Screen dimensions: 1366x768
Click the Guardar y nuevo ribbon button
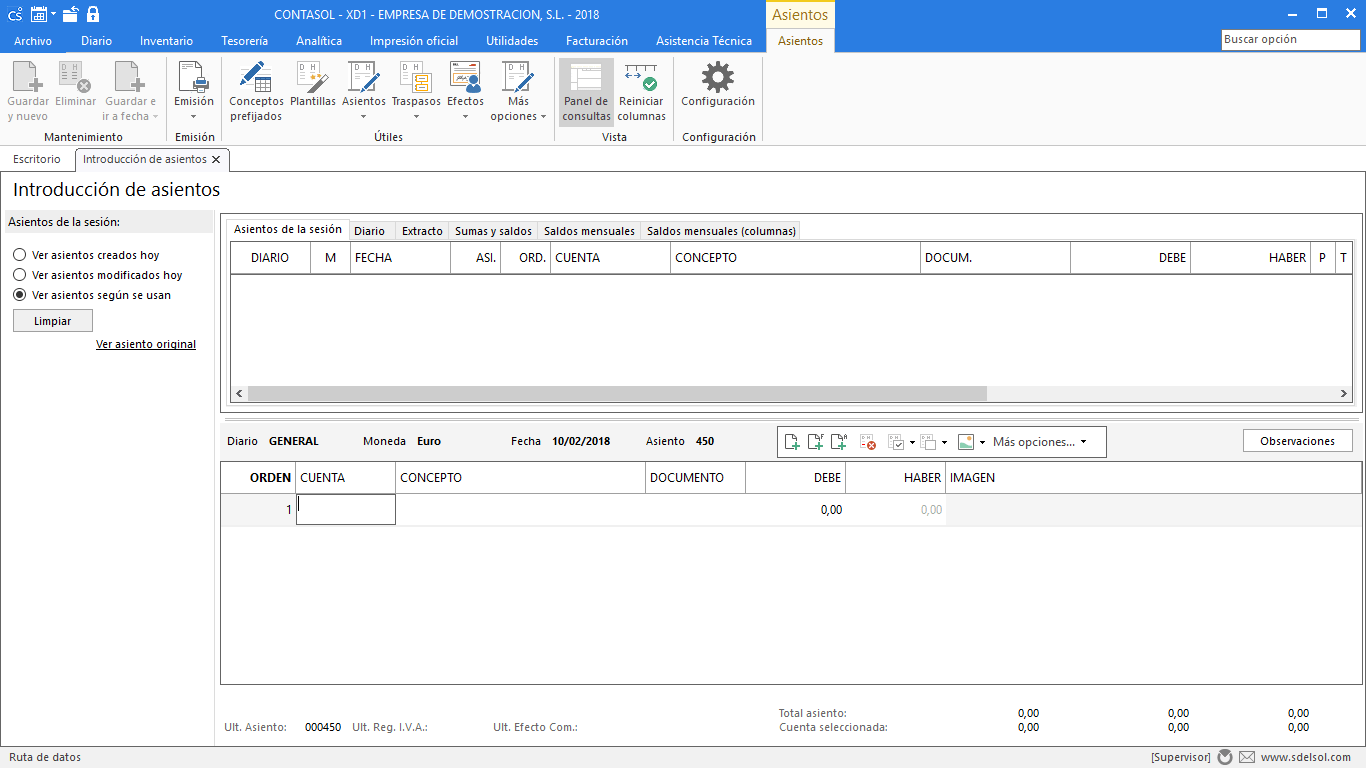pyautogui.click(x=28, y=92)
